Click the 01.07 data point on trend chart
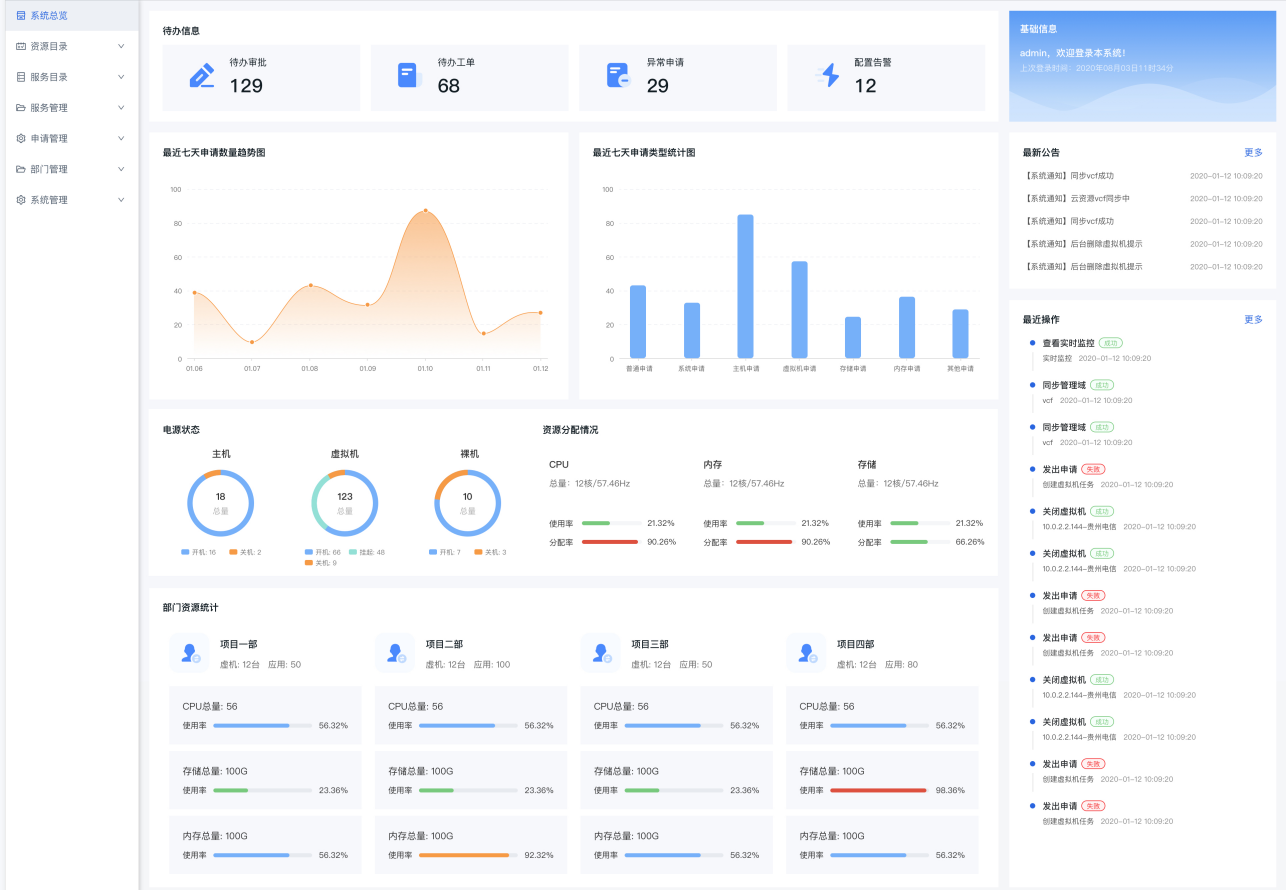Screen dimensions: 1286x890 (x=252, y=342)
